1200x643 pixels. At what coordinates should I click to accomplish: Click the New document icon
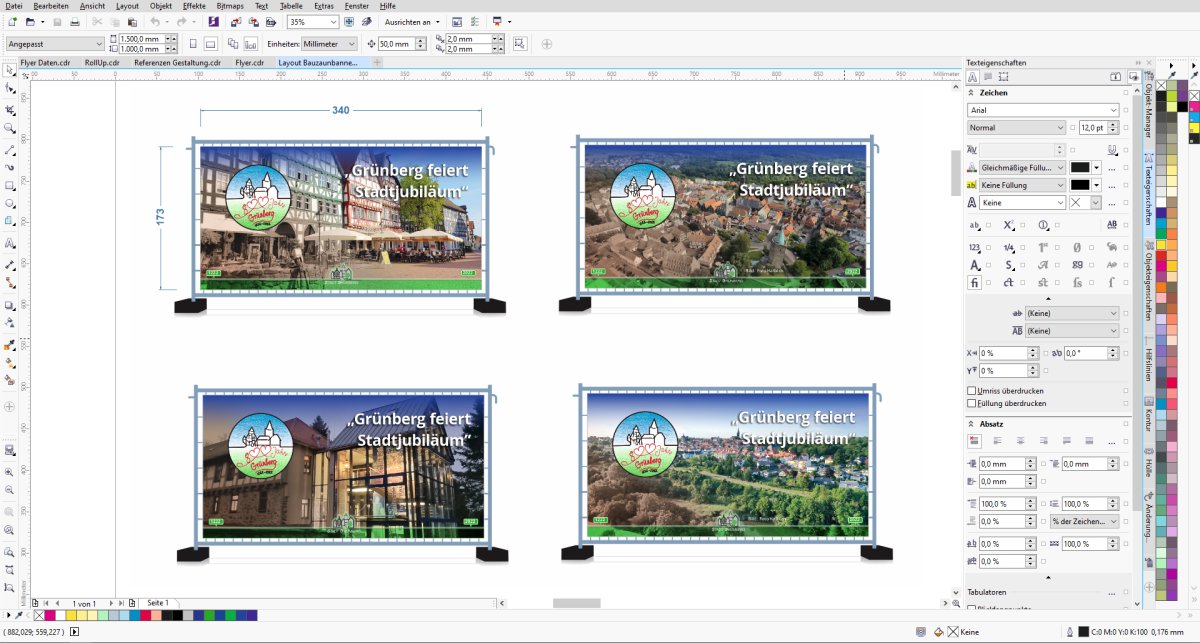coord(12,21)
